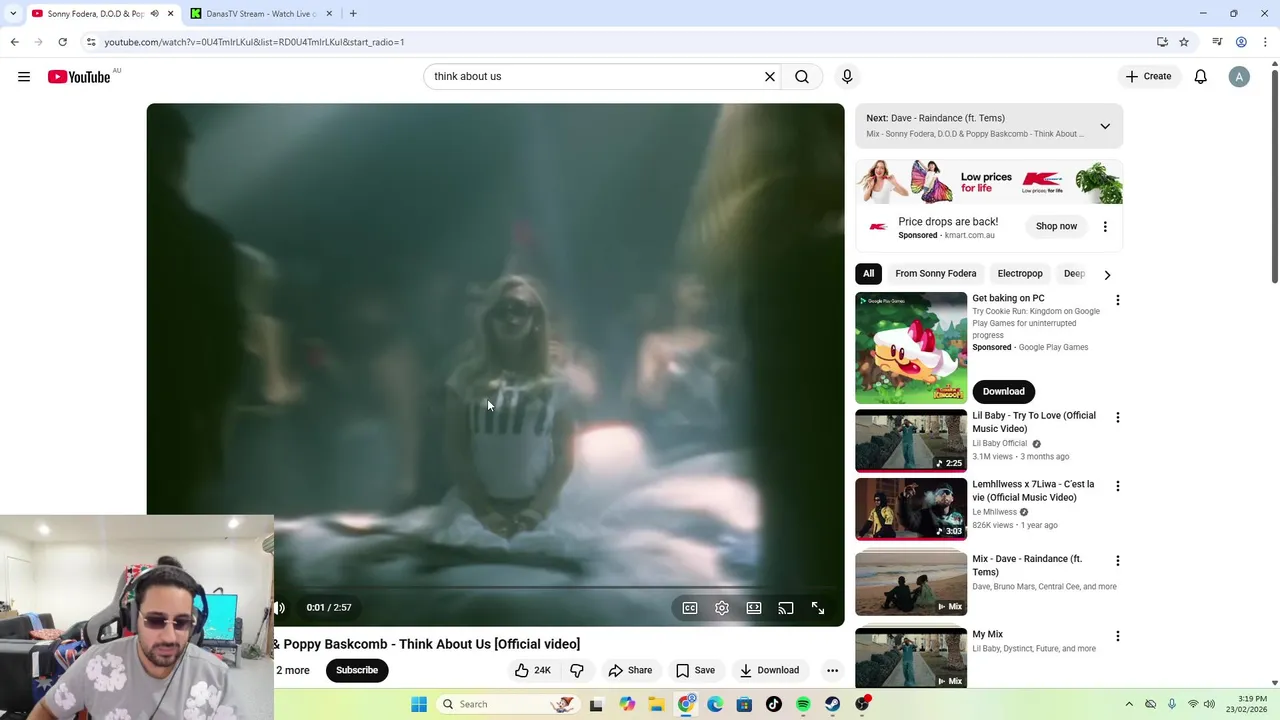Screen dimensions: 1280x720
Task: Save the video to a playlist
Action: coord(695,670)
